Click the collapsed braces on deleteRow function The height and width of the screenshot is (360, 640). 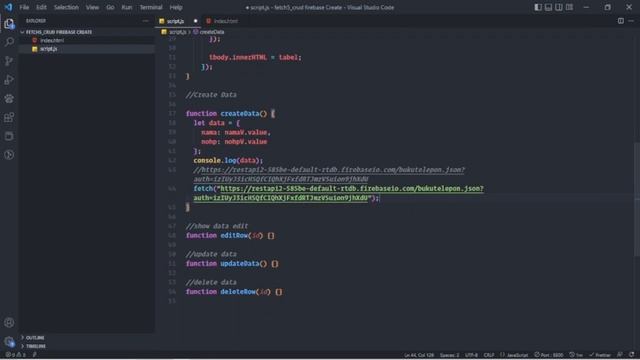[278, 292]
